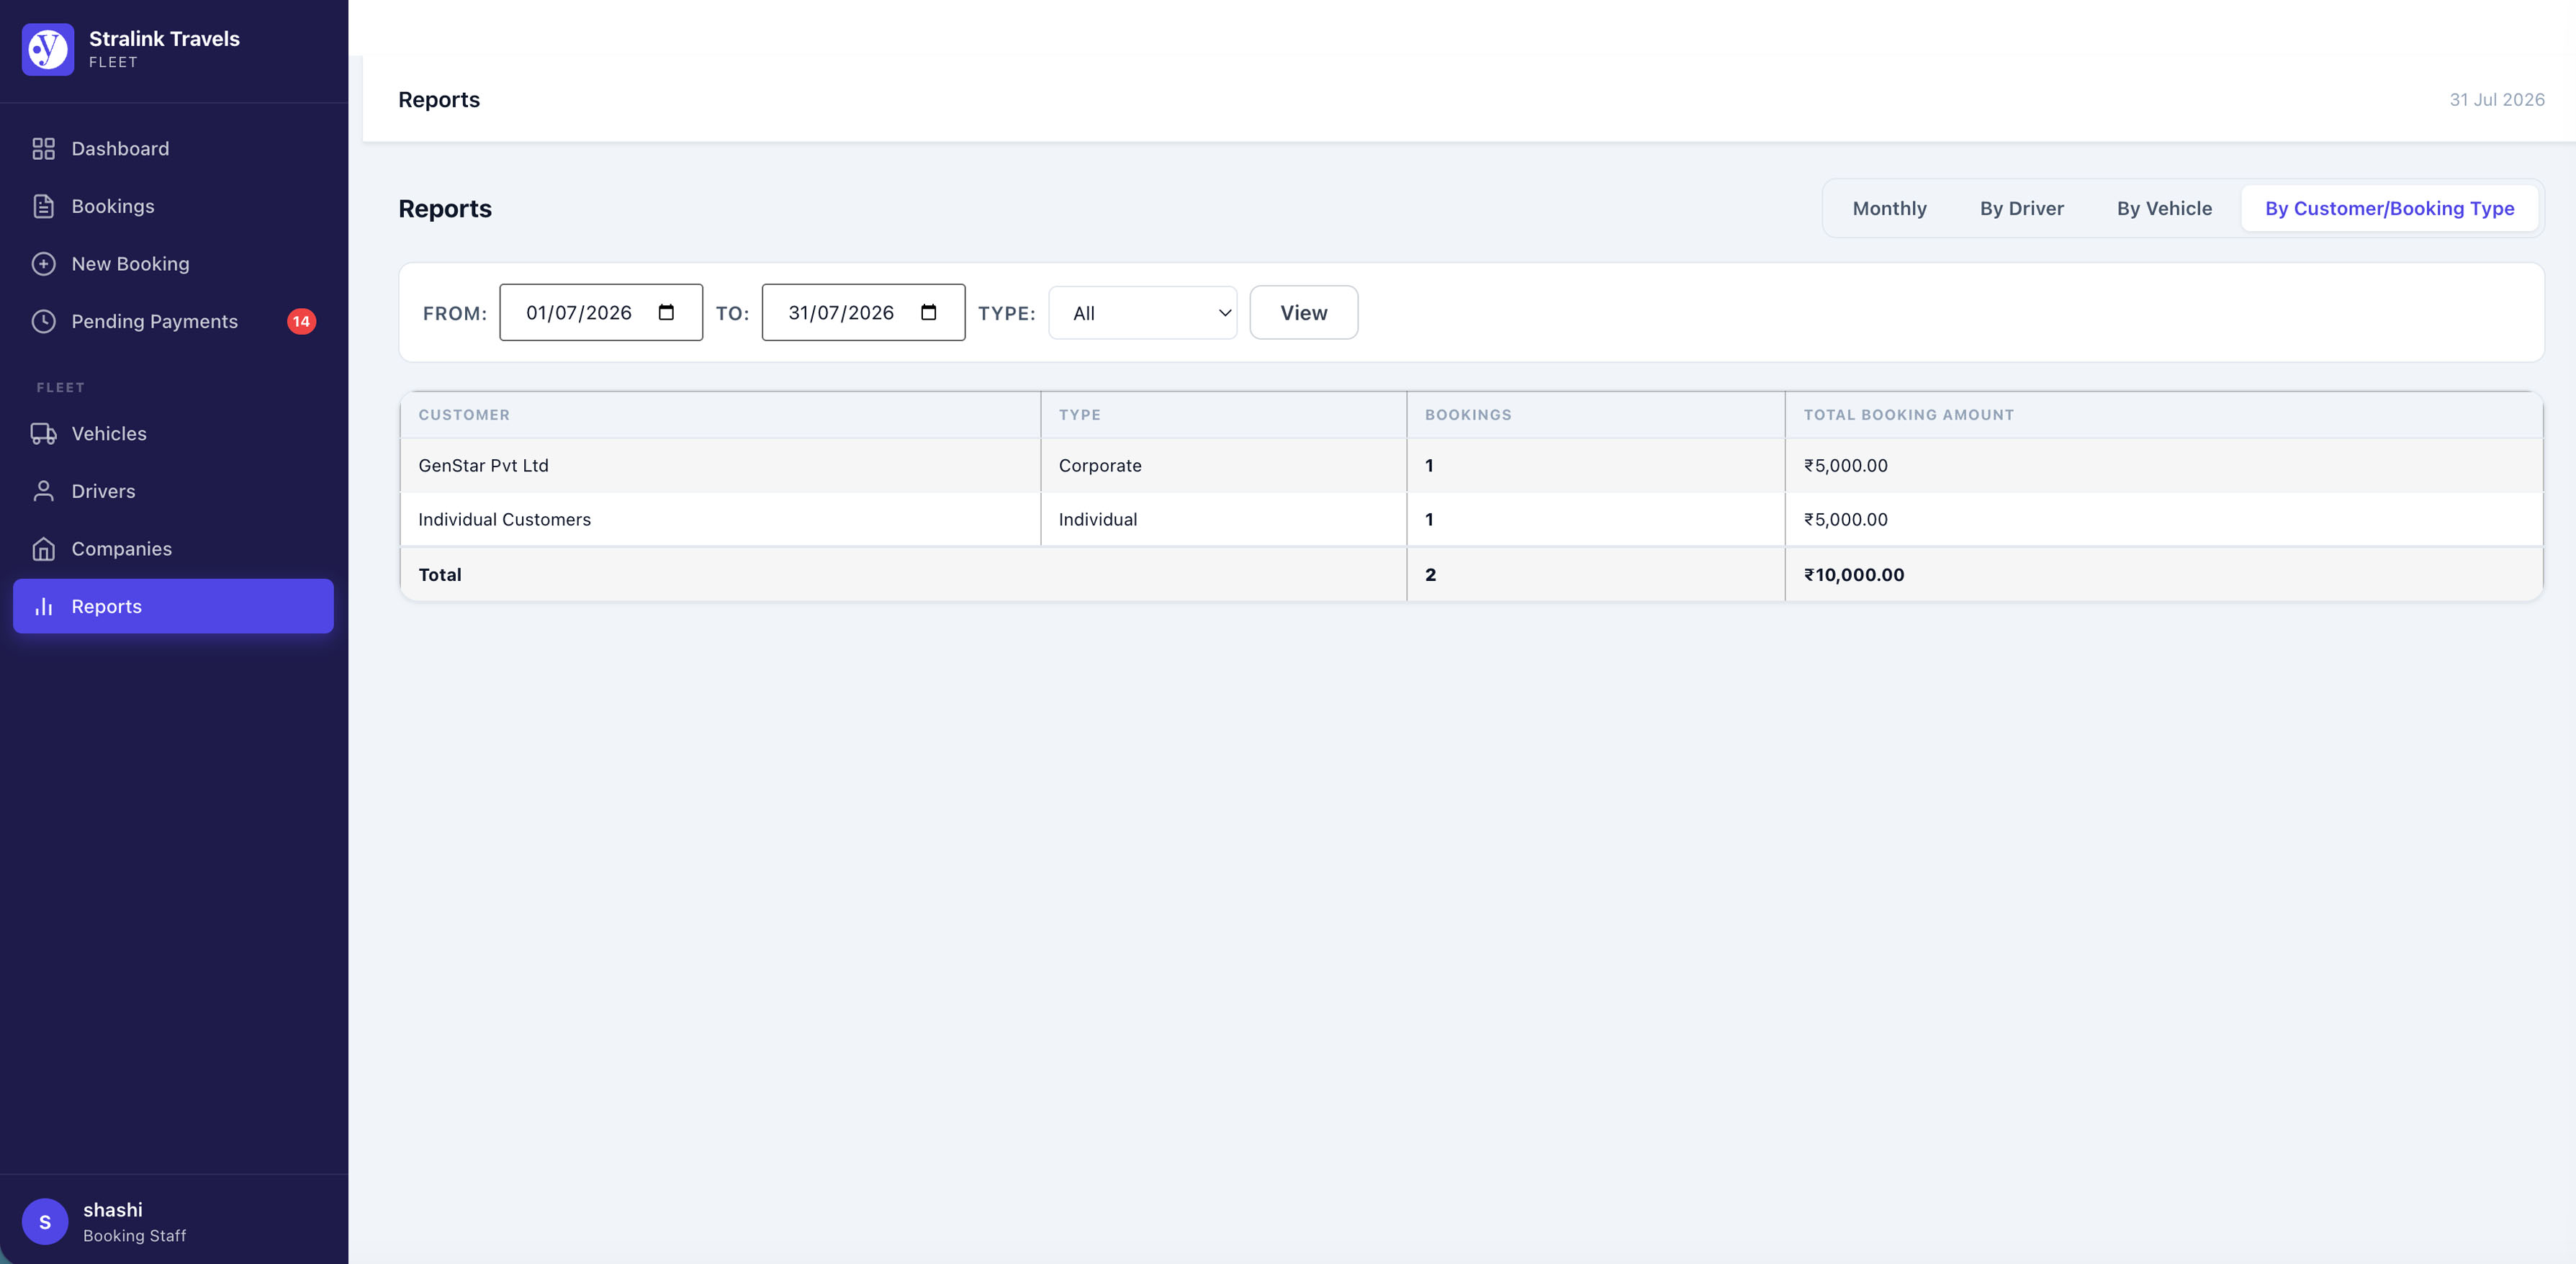The width and height of the screenshot is (2576, 1264).
Task: Click the 31 Jul 2026 header date
Action: tap(2497, 100)
